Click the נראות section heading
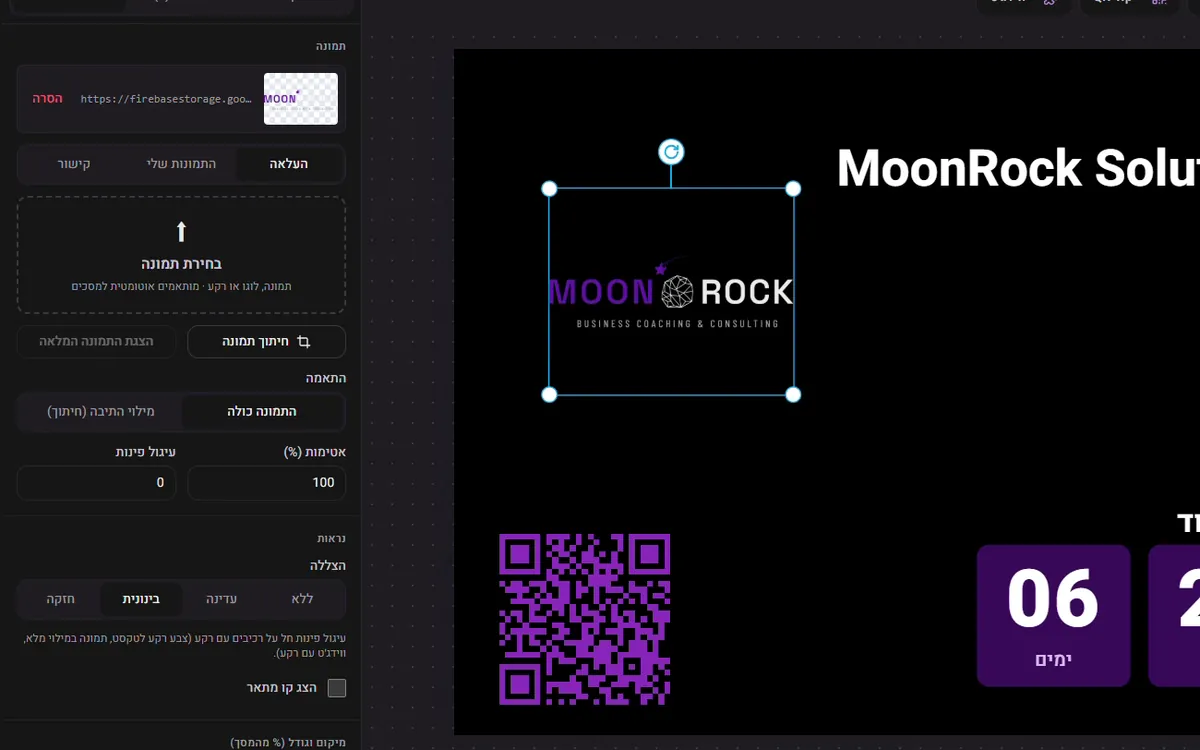The height and width of the screenshot is (750, 1200). tap(331, 538)
